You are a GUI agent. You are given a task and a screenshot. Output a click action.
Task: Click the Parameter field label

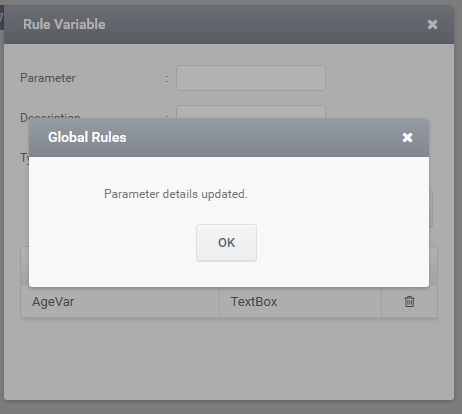tap(48, 78)
